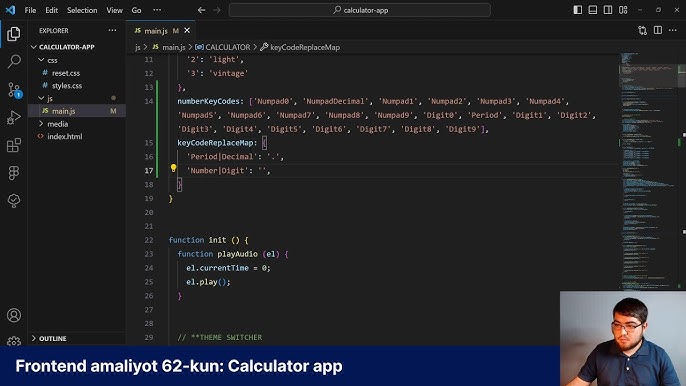Open Customize Layout icon
This screenshot has width=686, height=386.
pos(623,10)
